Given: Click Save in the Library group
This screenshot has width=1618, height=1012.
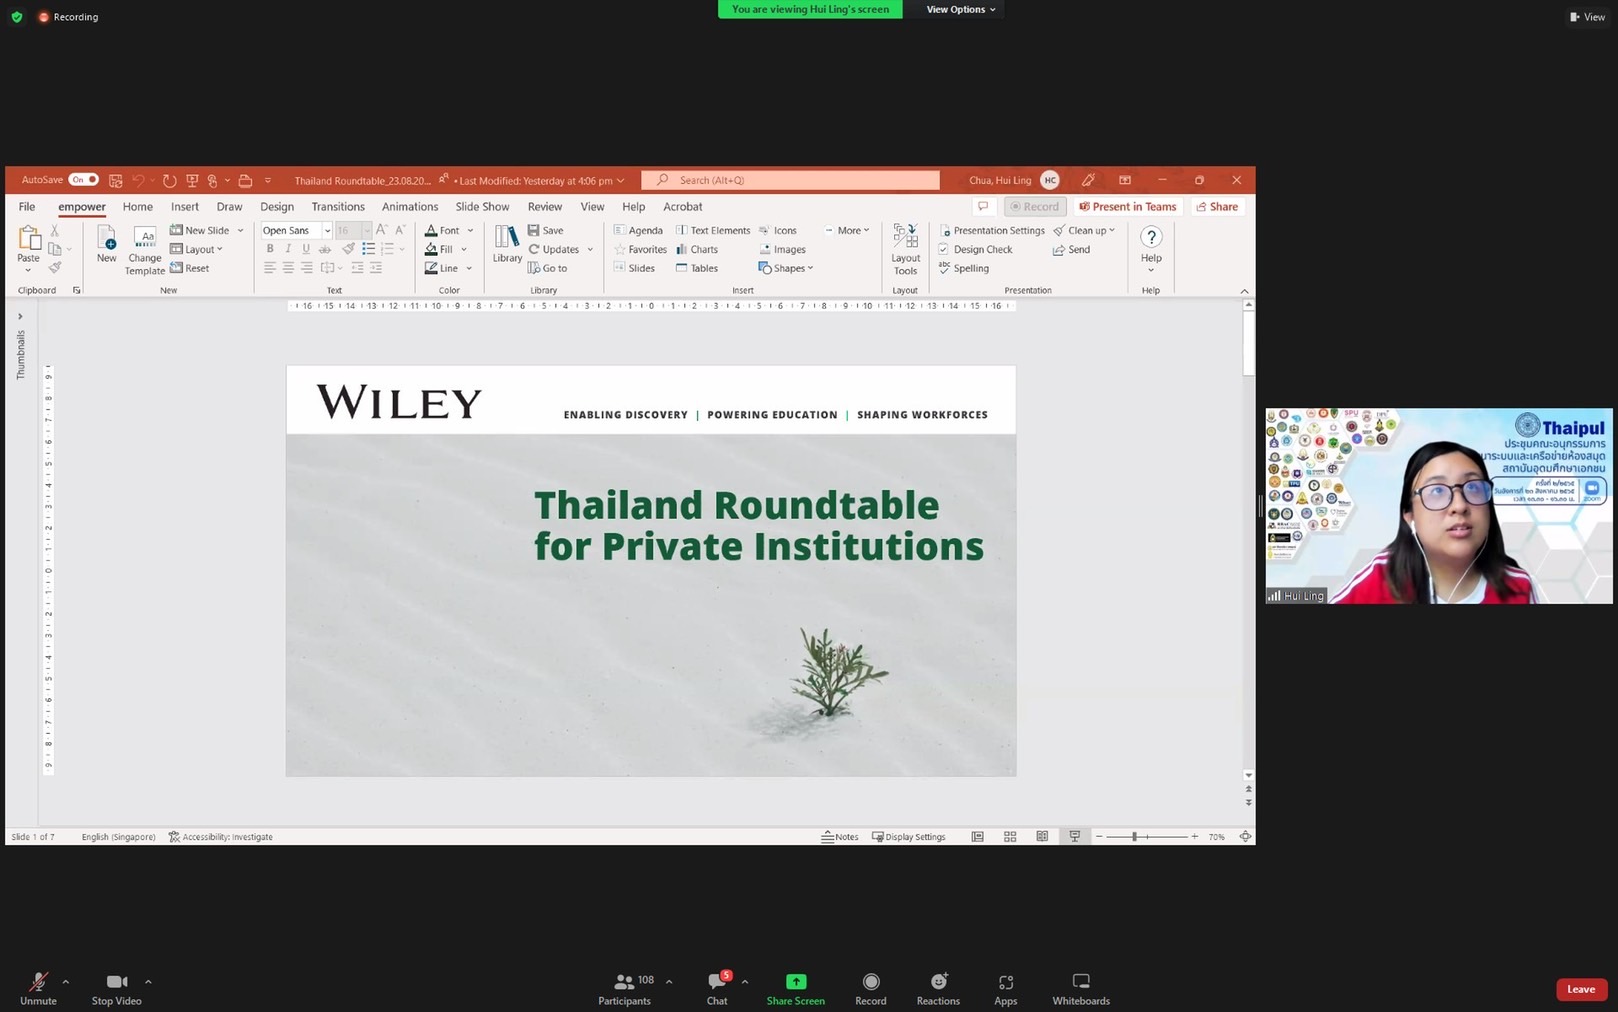Looking at the screenshot, I should tap(546, 230).
